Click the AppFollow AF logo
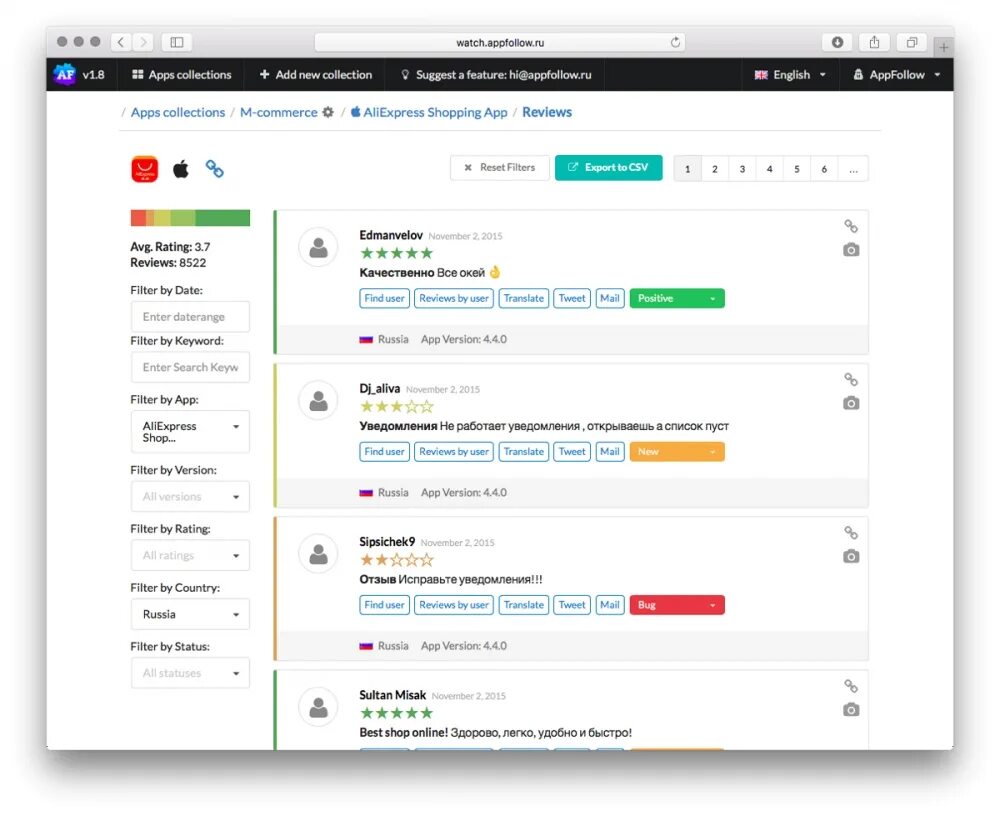1000x816 pixels. point(65,75)
